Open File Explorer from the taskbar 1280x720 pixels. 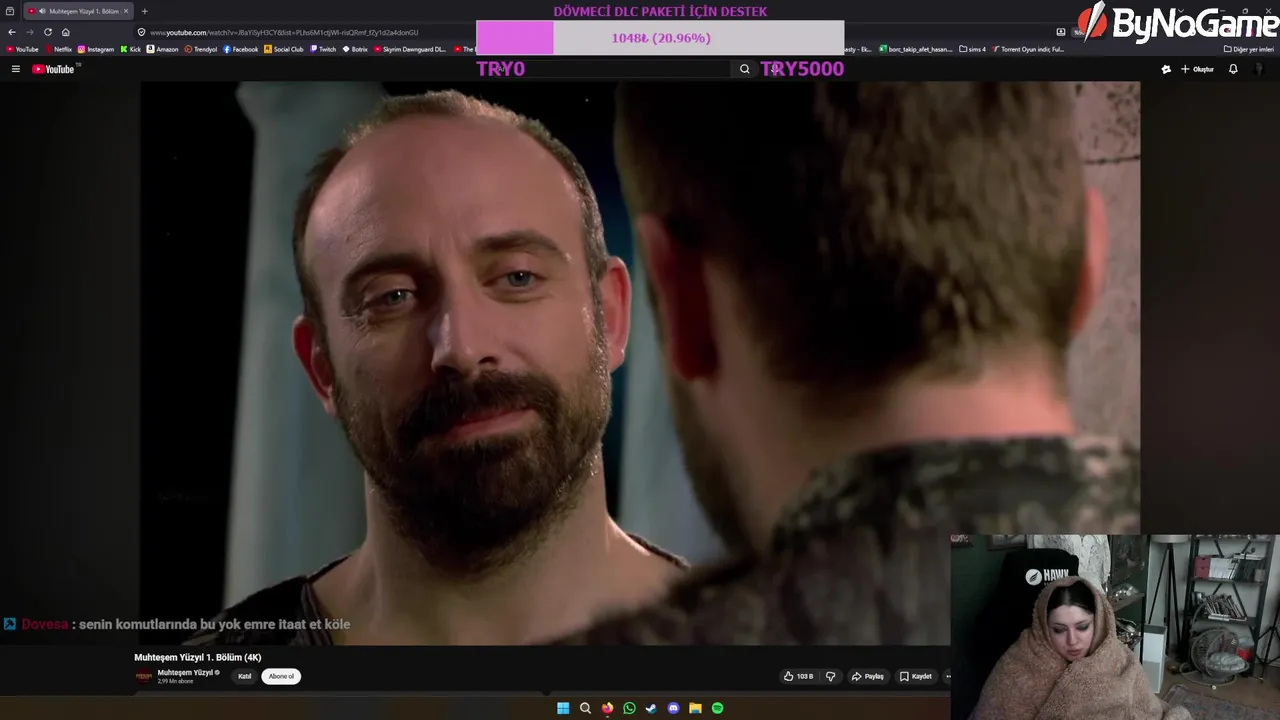[x=695, y=708]
